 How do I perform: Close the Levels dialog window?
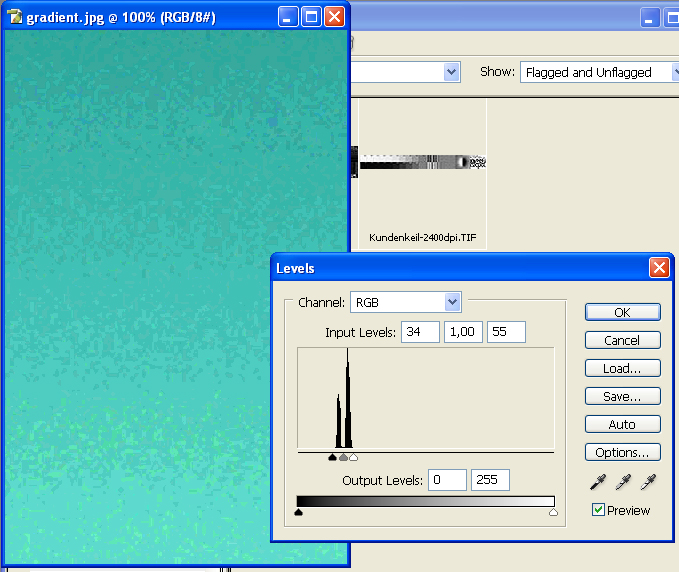659,268
